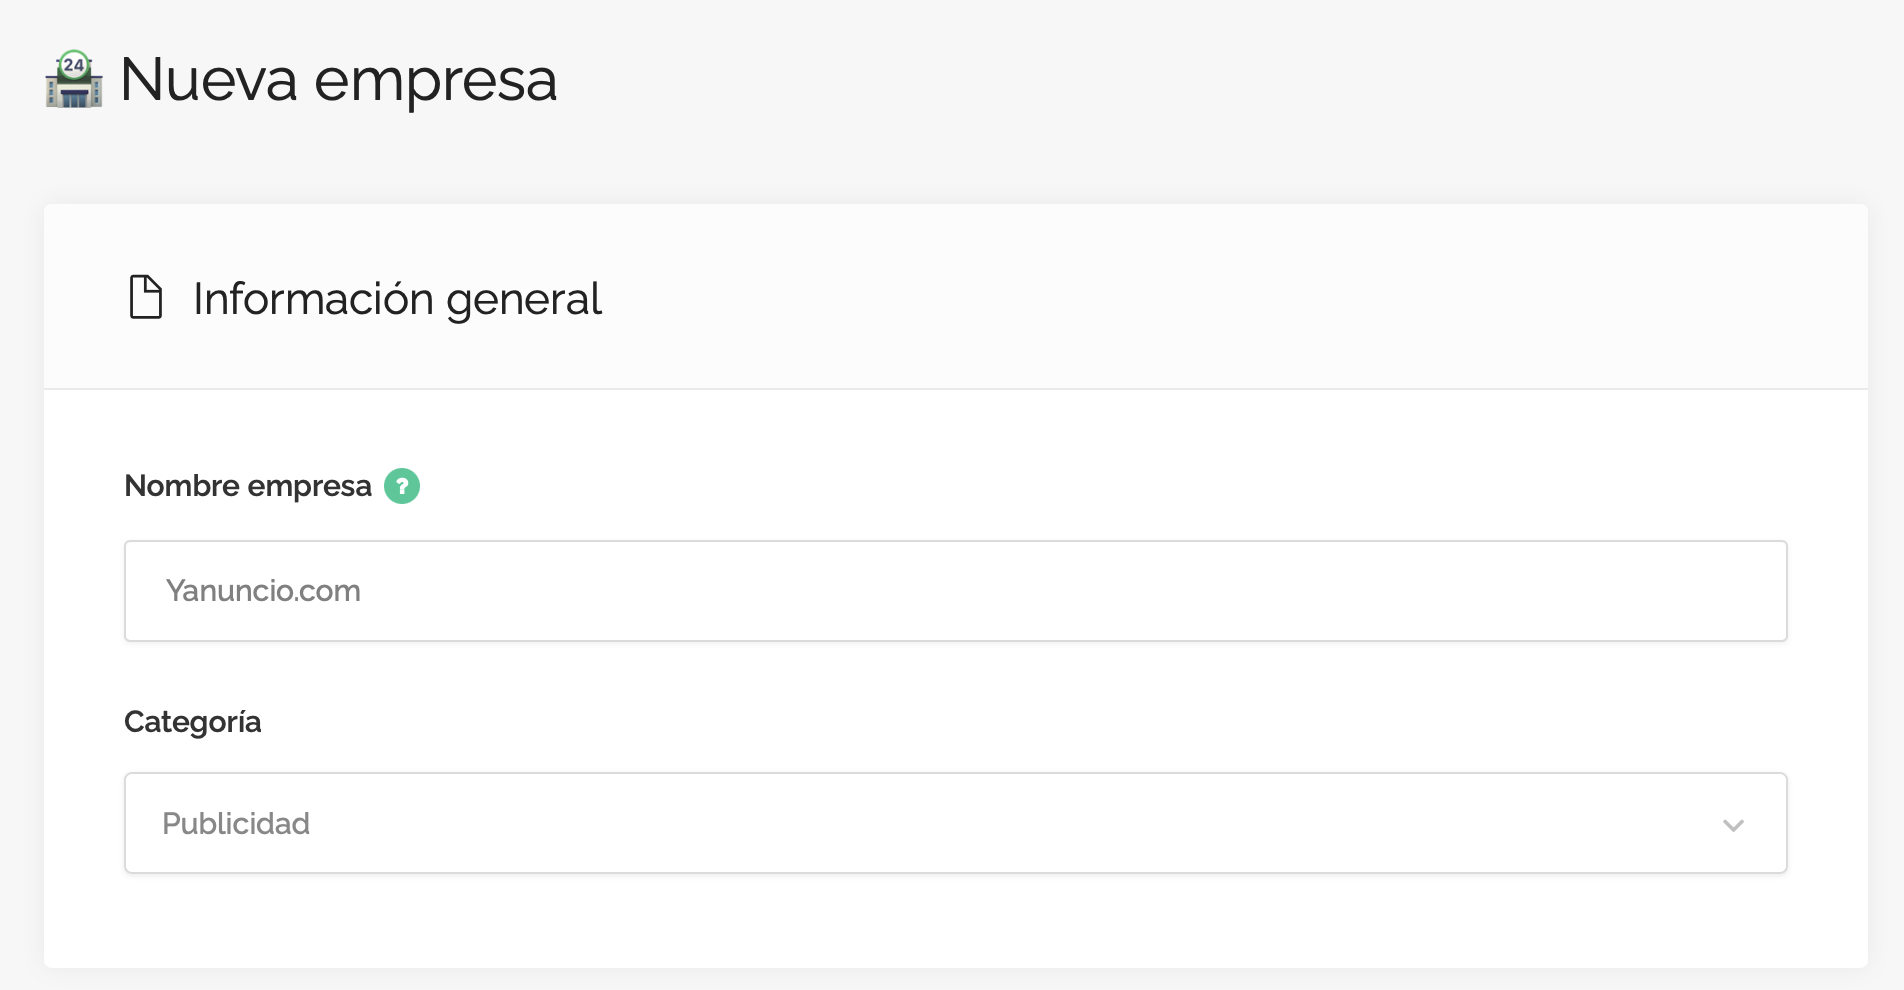This screenshot has height=990, width=1904.
Task: Click empty card area below the Categoría dropdown
Action: point(955,925)
